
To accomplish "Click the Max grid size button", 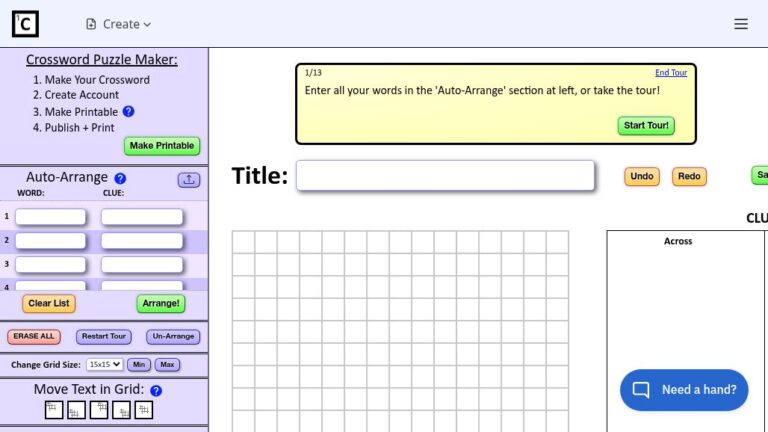I will [167, 364].
